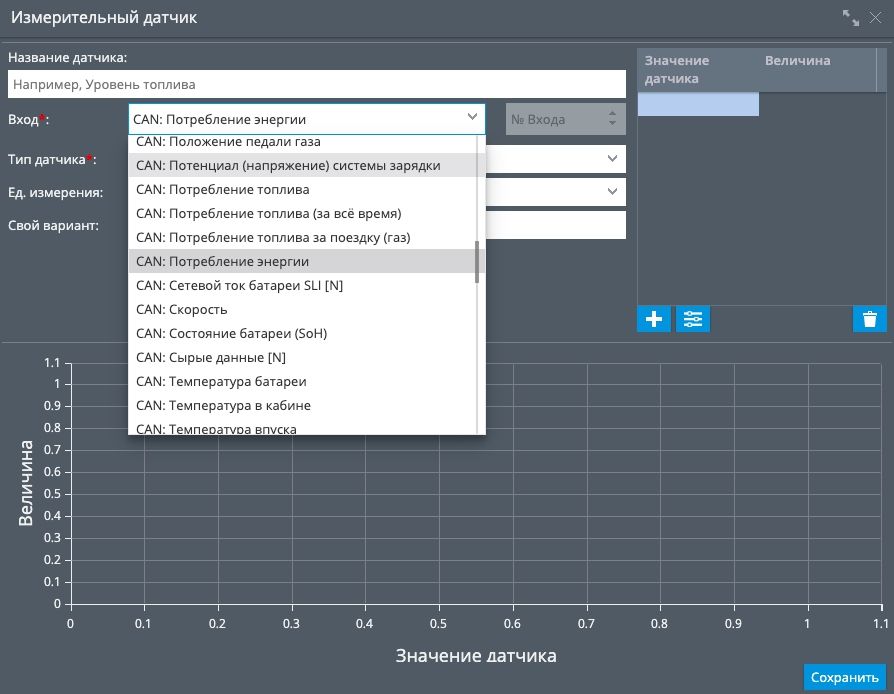The image size is (894, 694).
Task: Choose CAN: Скорость from the list
Action: tap(307, 309)
